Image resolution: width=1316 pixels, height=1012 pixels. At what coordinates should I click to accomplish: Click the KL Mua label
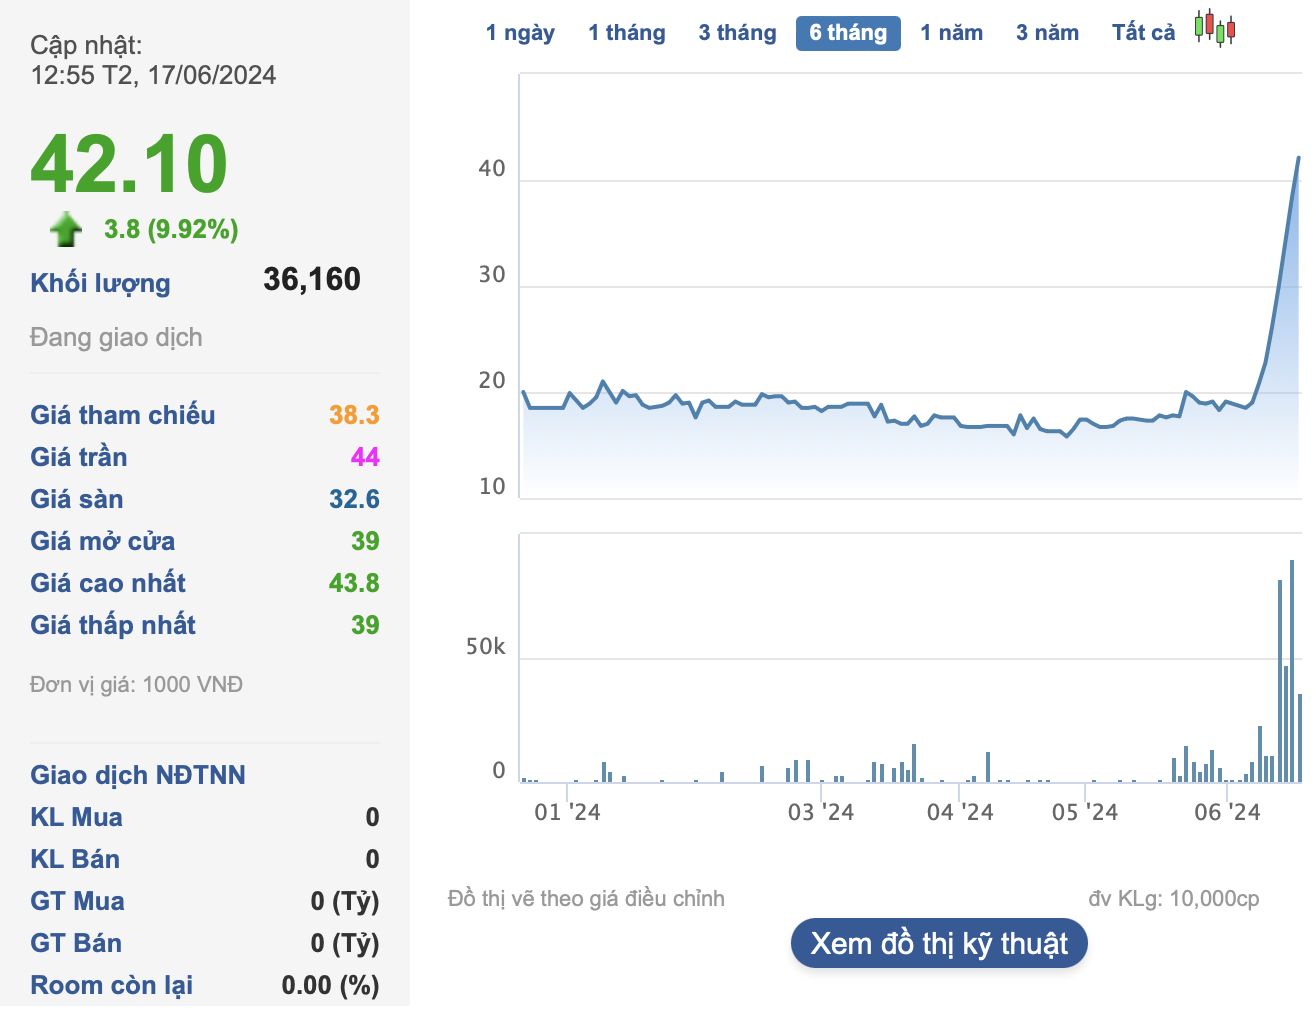coord(76,817)
